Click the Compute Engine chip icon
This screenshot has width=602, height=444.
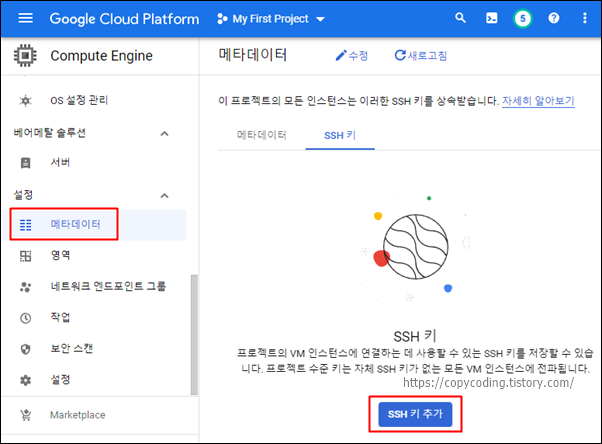(x=25, y=56)
